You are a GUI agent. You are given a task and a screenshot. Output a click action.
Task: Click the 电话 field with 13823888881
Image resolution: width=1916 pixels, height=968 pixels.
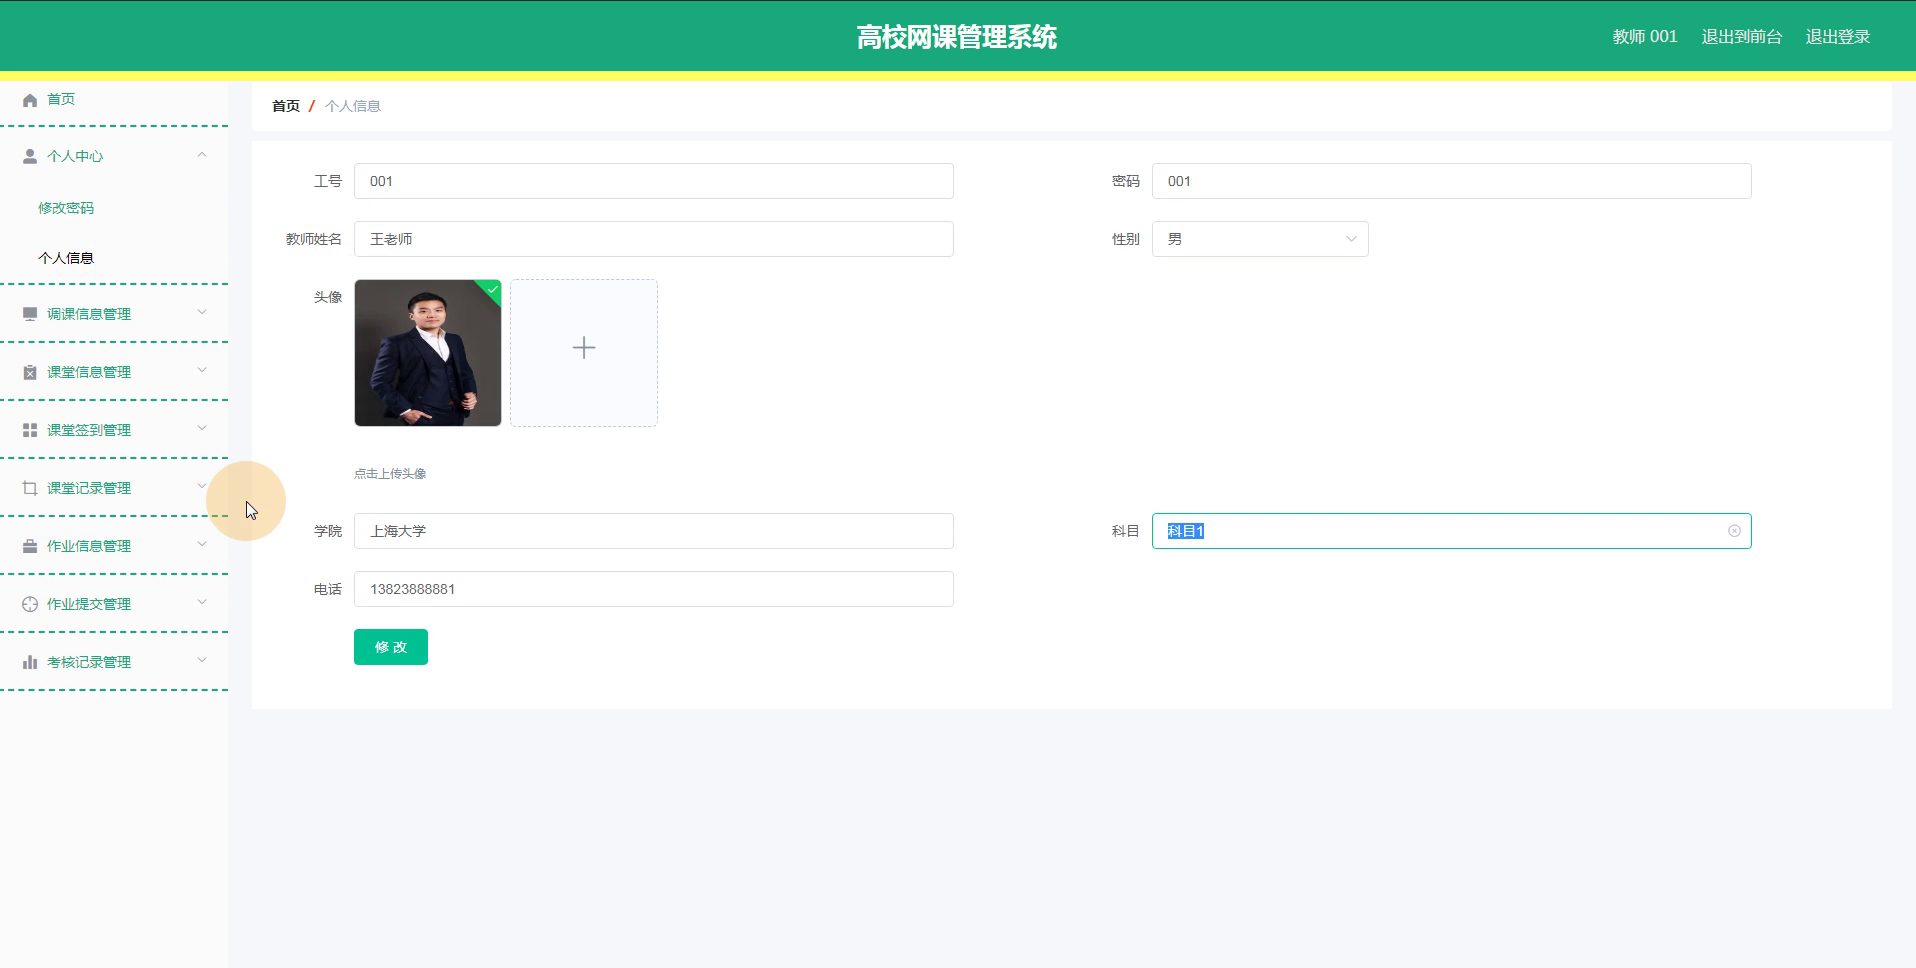[654, 589]
